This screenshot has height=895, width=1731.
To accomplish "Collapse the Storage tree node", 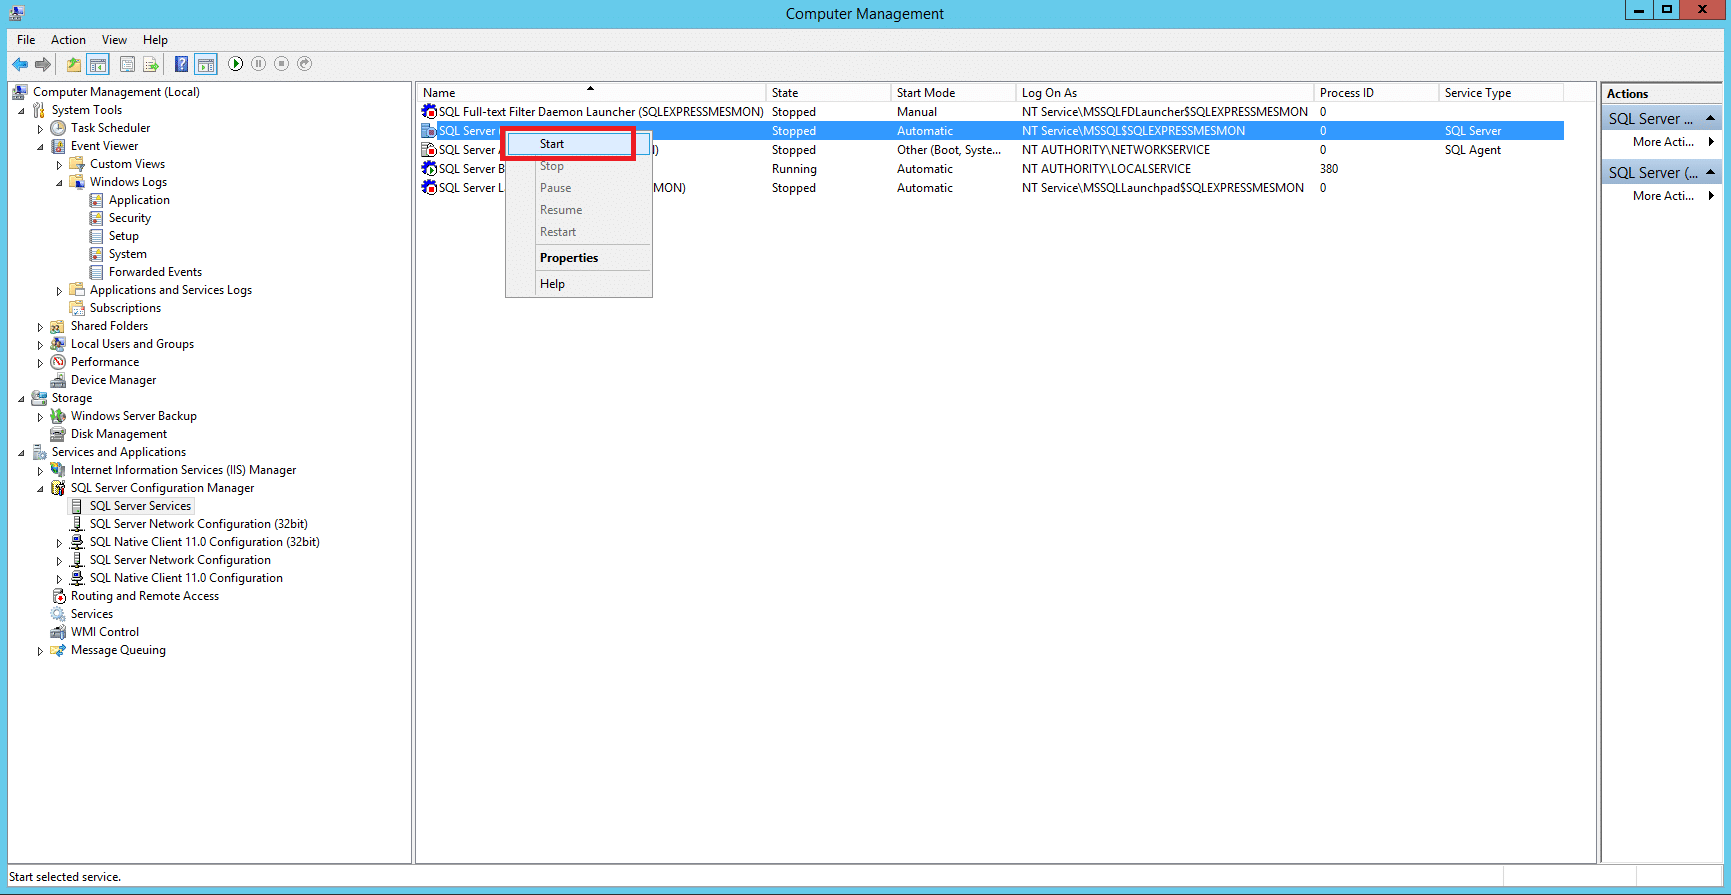I will click(x=21, y=399).
